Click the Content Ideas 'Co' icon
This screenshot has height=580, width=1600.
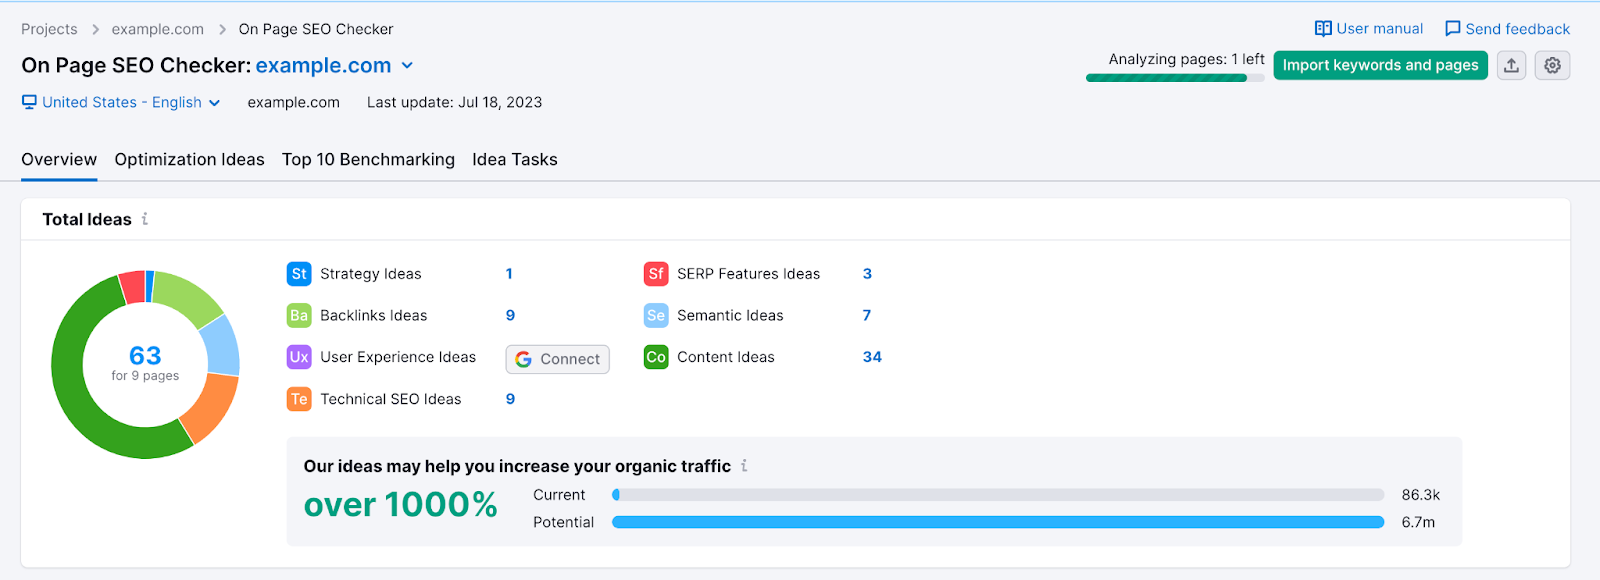(x=656, y=357)
